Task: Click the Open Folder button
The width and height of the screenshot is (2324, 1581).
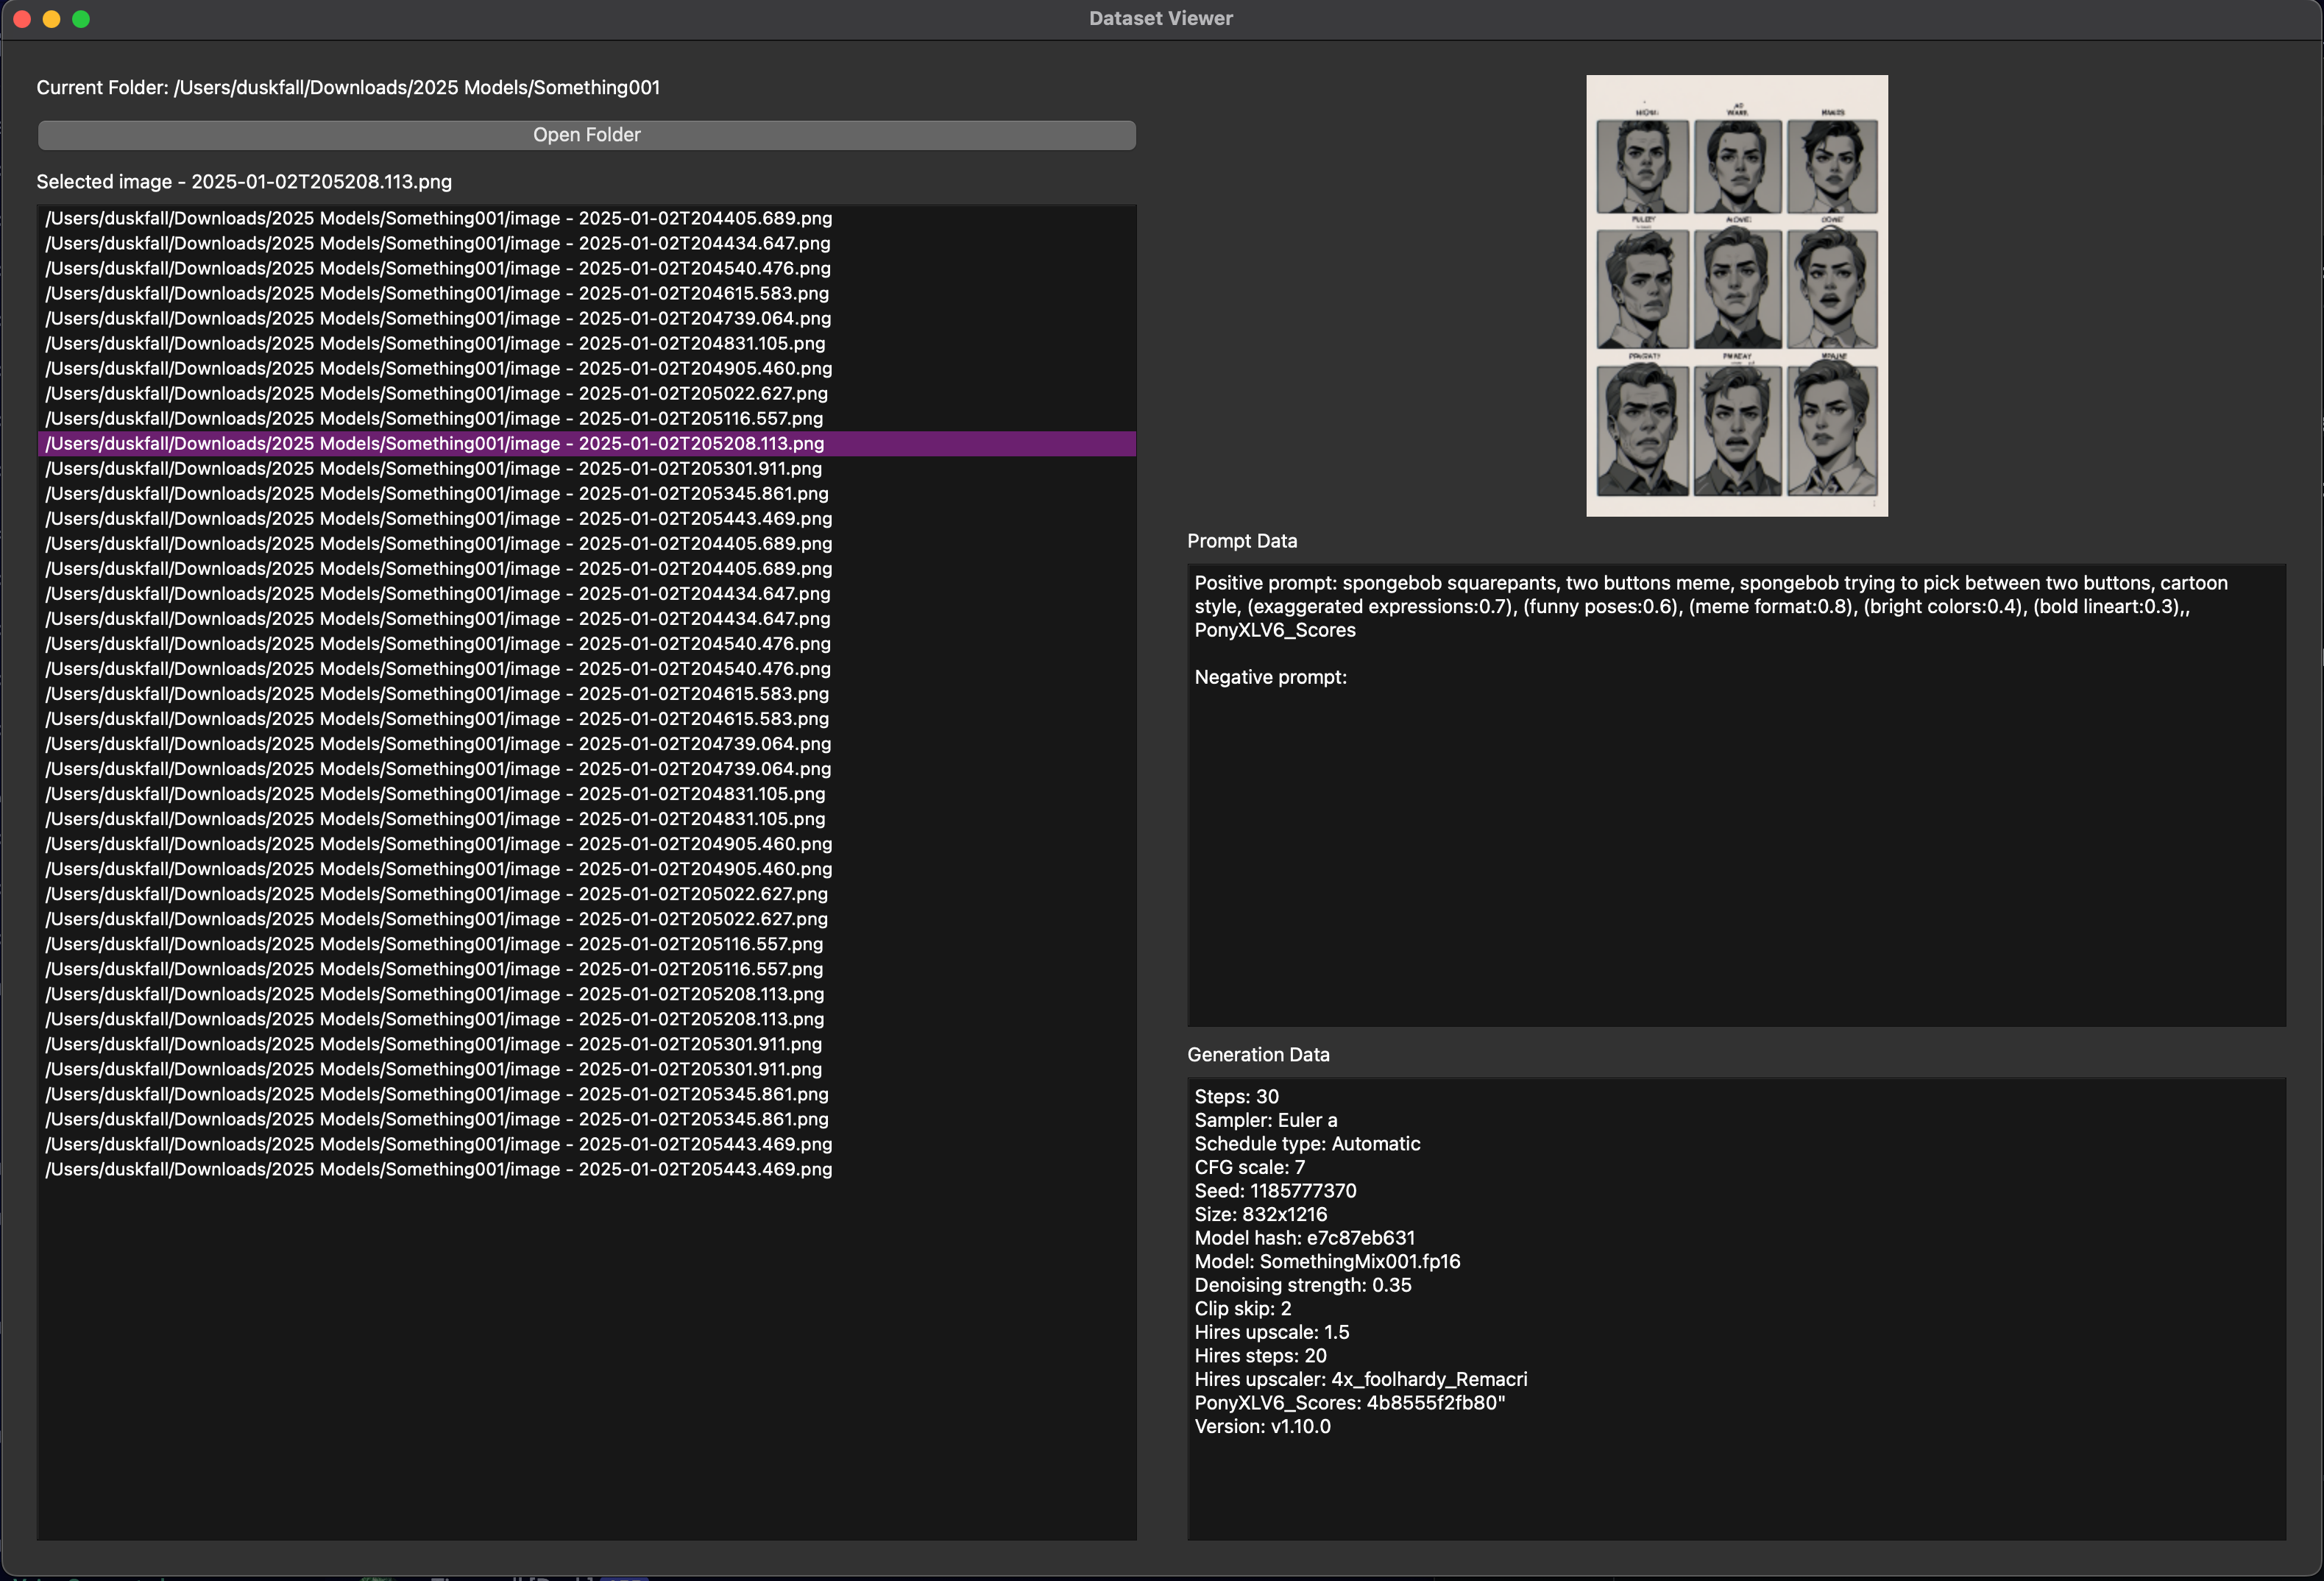Action: [586, 135]
